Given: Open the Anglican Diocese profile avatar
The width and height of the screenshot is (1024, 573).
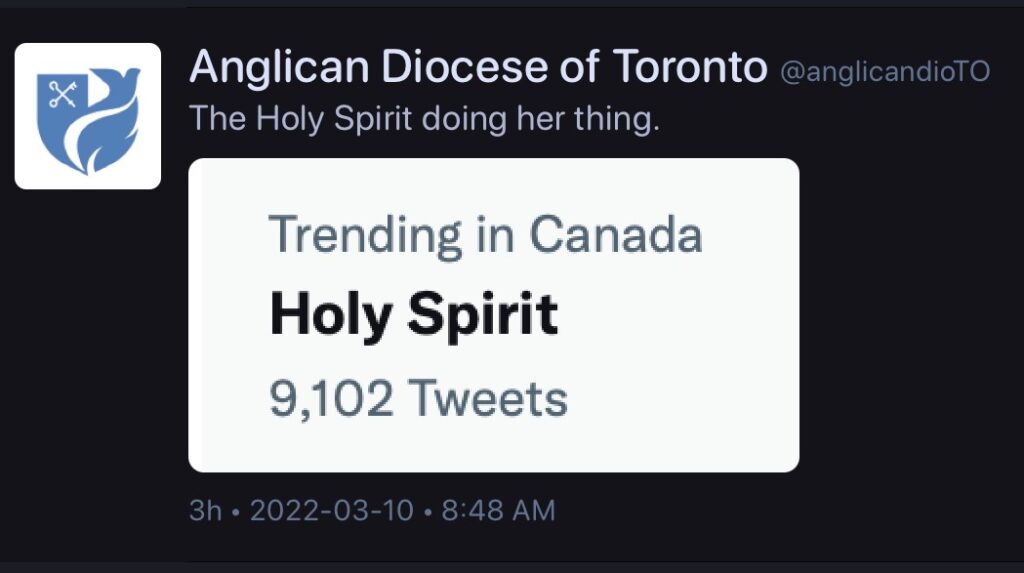Looking at the screenshot, I should [88, 116].
